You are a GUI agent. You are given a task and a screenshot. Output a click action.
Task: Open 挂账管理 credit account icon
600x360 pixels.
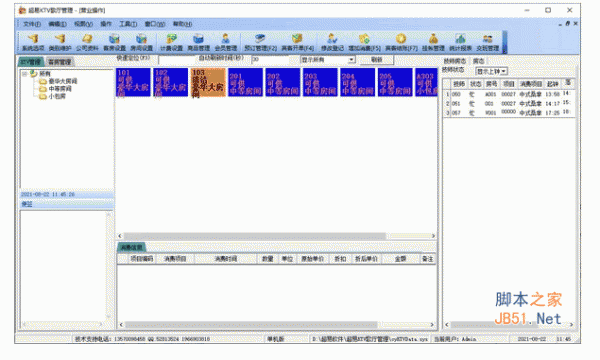click(433, 42)
